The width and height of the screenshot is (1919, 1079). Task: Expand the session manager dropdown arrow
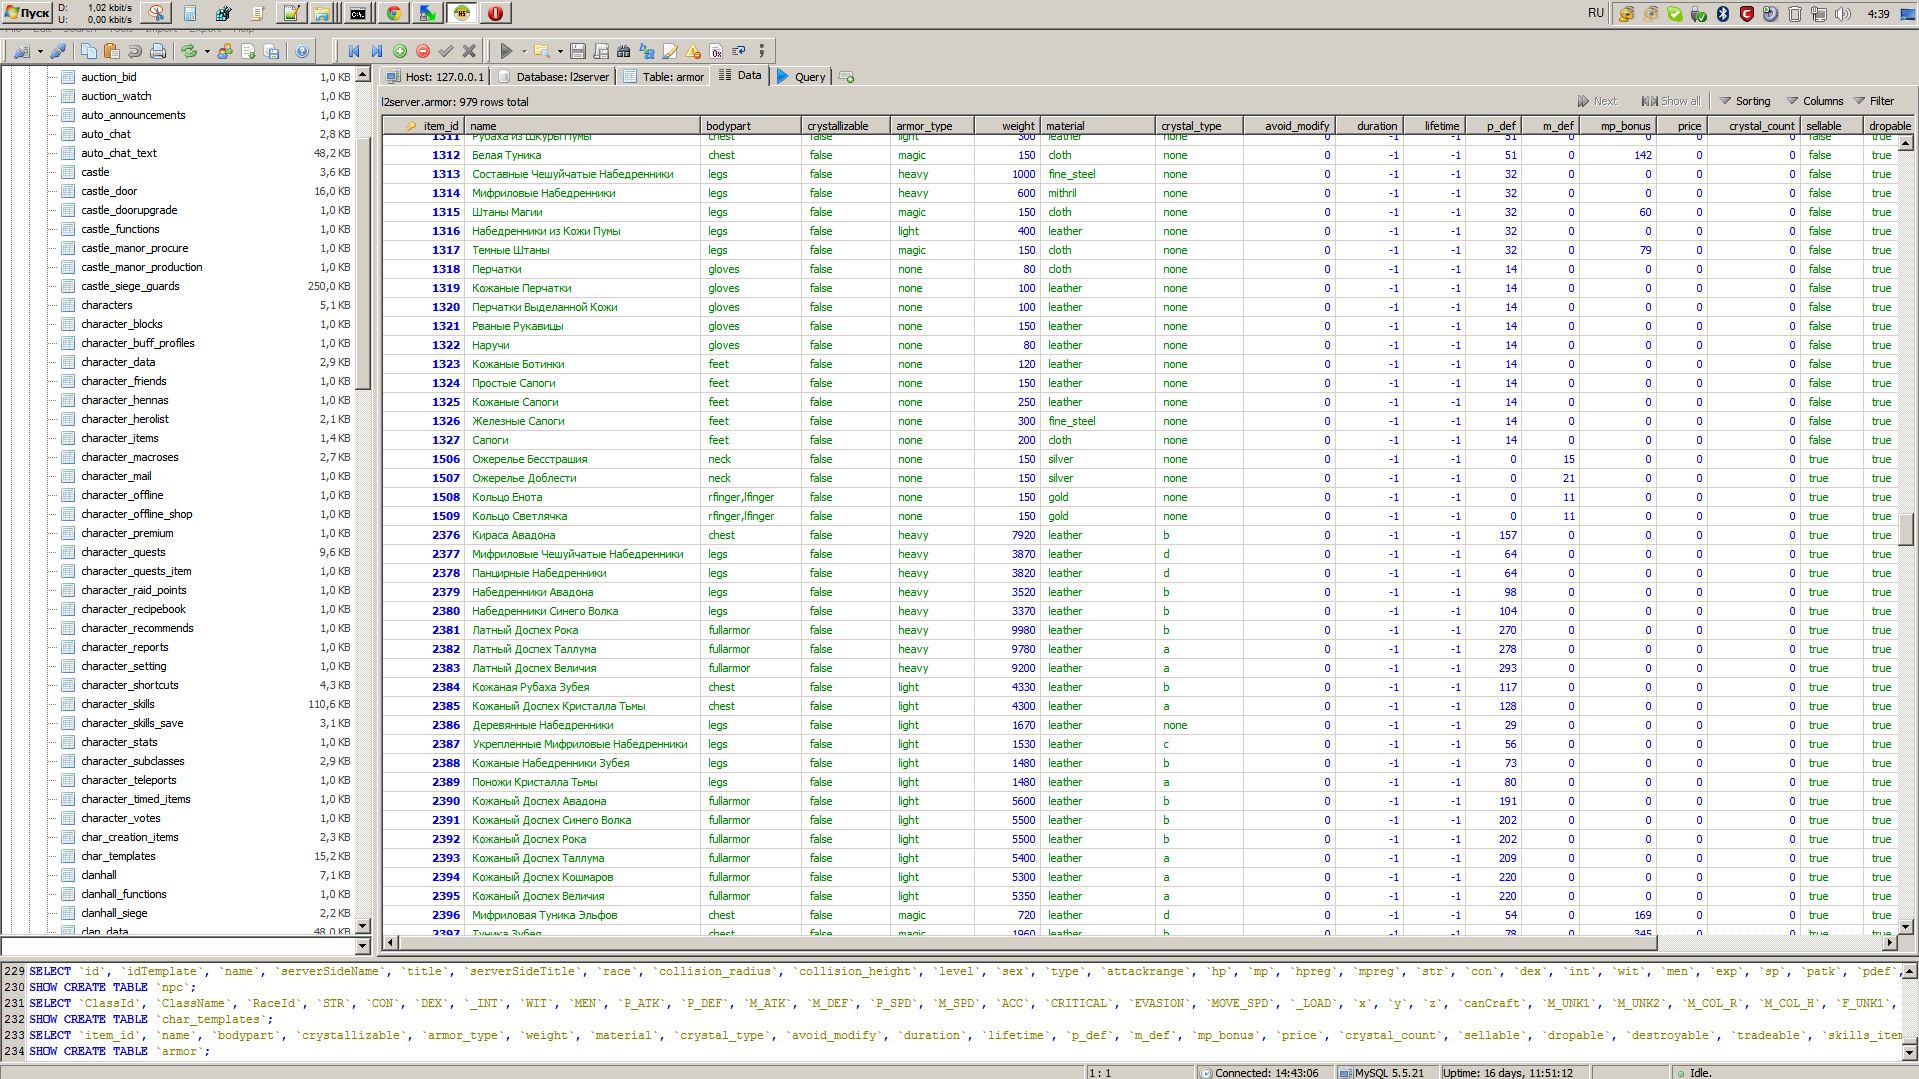40,51
